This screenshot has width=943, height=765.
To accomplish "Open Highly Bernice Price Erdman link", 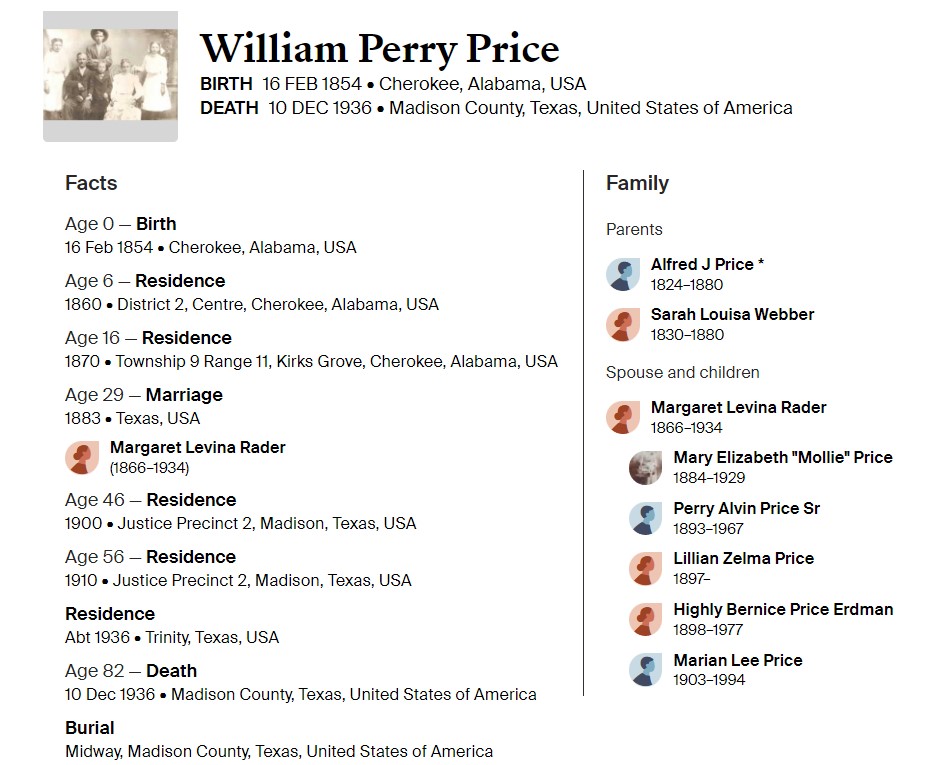I will click(x=783, y=610).
